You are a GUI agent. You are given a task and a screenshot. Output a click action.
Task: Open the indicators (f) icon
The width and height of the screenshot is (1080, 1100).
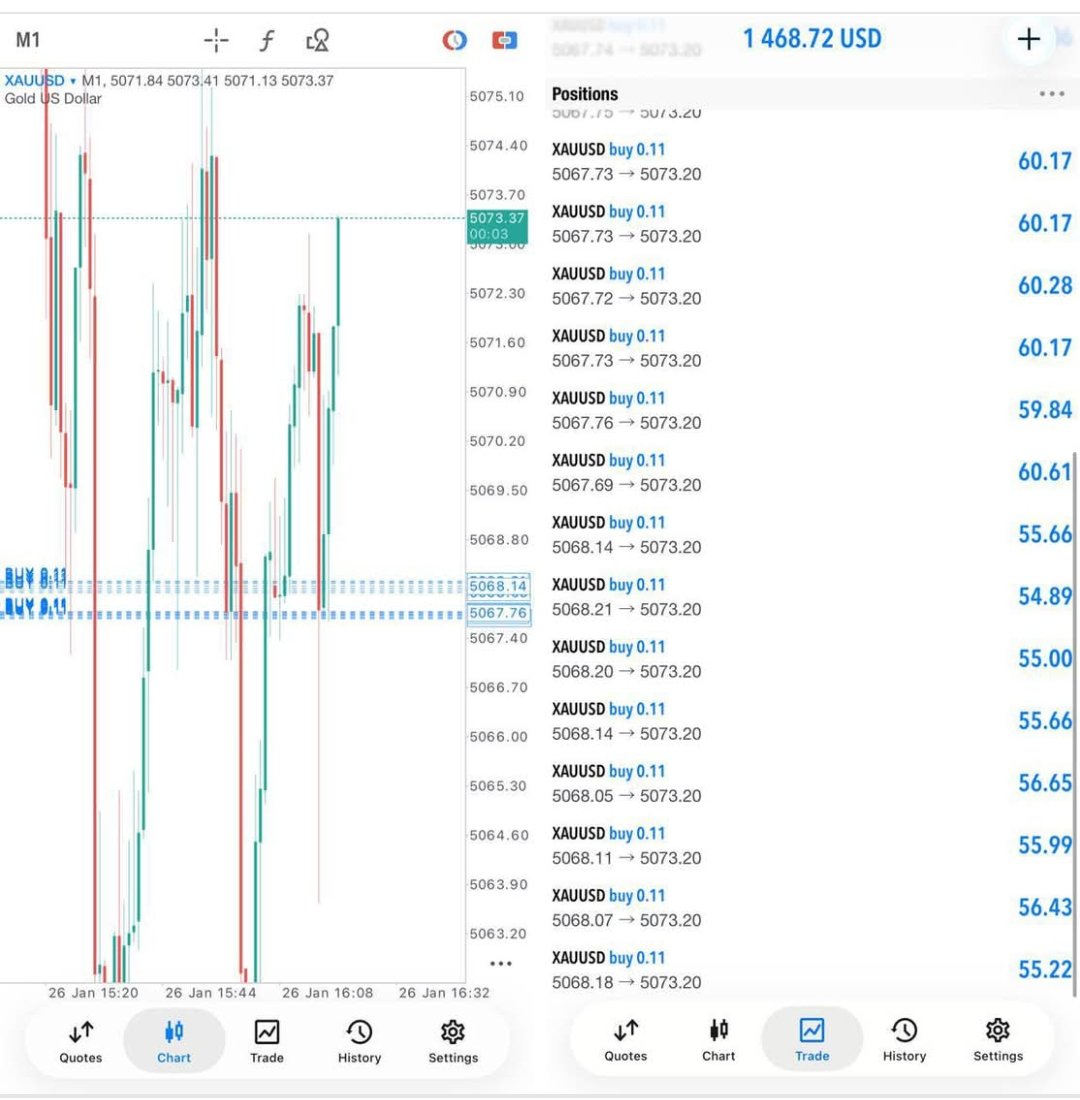point(267,40)
